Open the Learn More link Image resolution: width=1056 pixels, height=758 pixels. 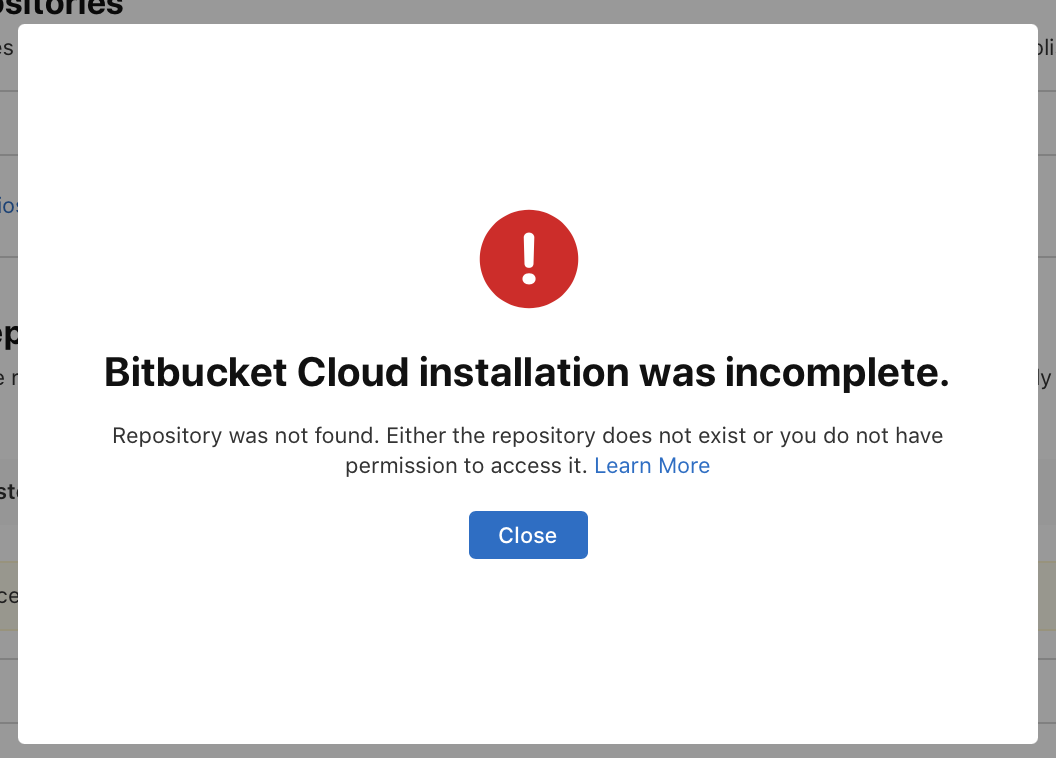point(652,466)
